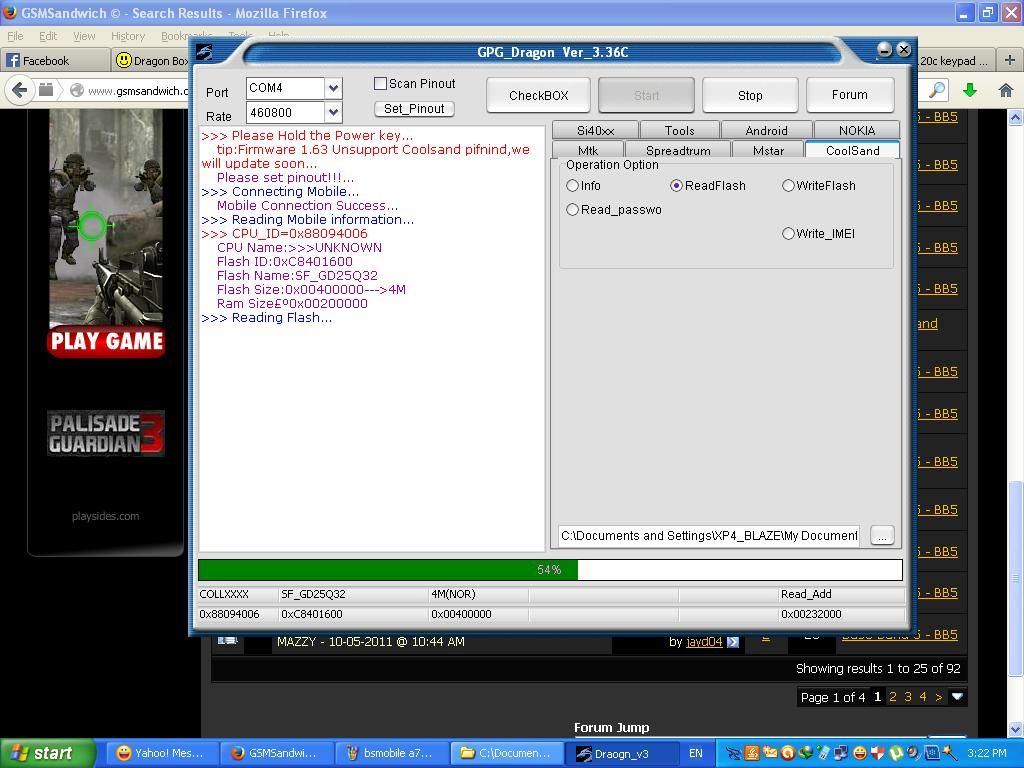The height and width of the screenshot is (768, 1024).
Task: Click the Yahoo Messenger smiley tray icon
Action: point(859,753)
